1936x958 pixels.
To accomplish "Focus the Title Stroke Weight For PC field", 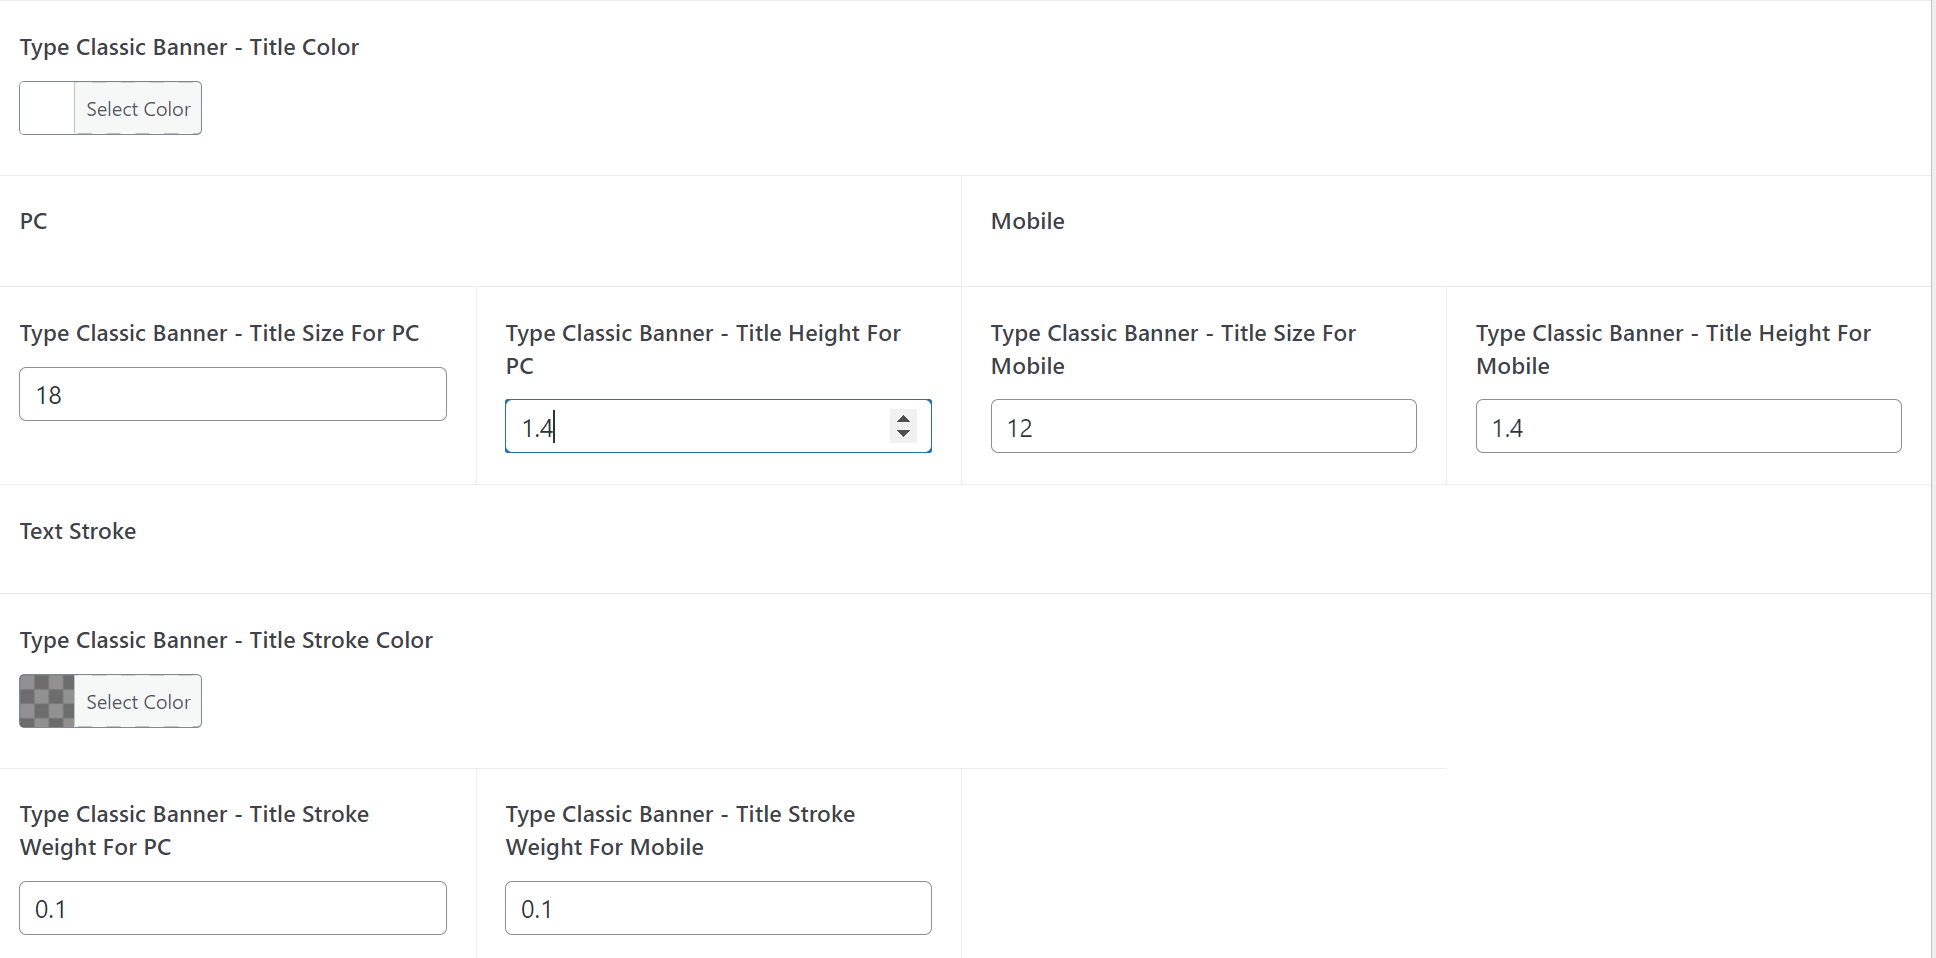I will tap(233, 908).
